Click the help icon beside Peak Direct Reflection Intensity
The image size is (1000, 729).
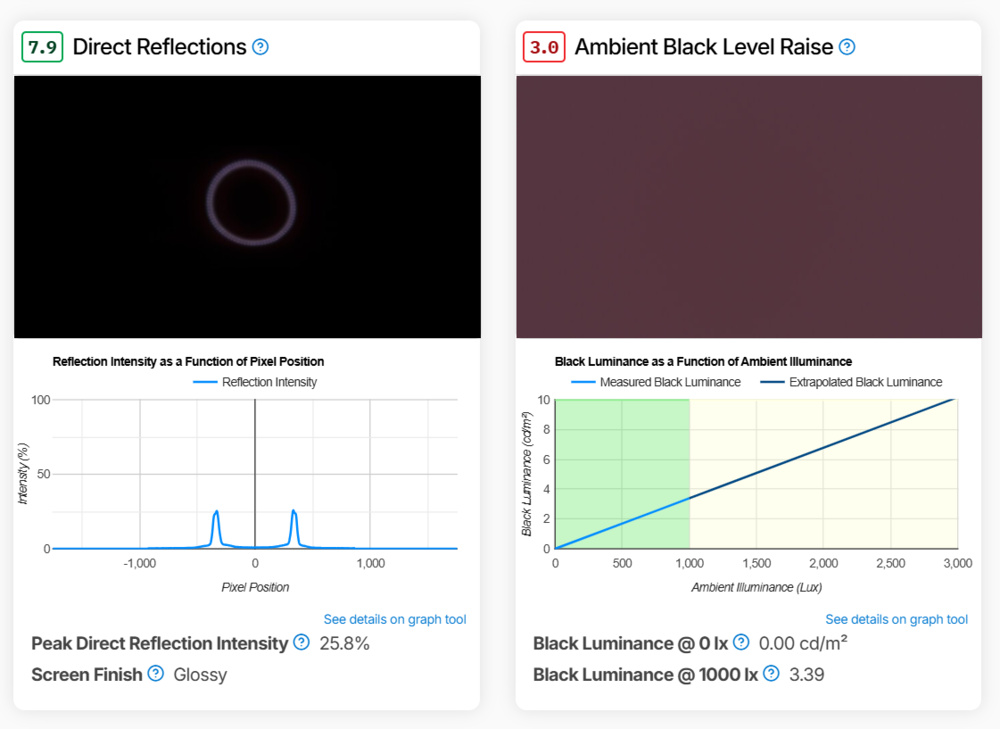(x=301, y=642)
